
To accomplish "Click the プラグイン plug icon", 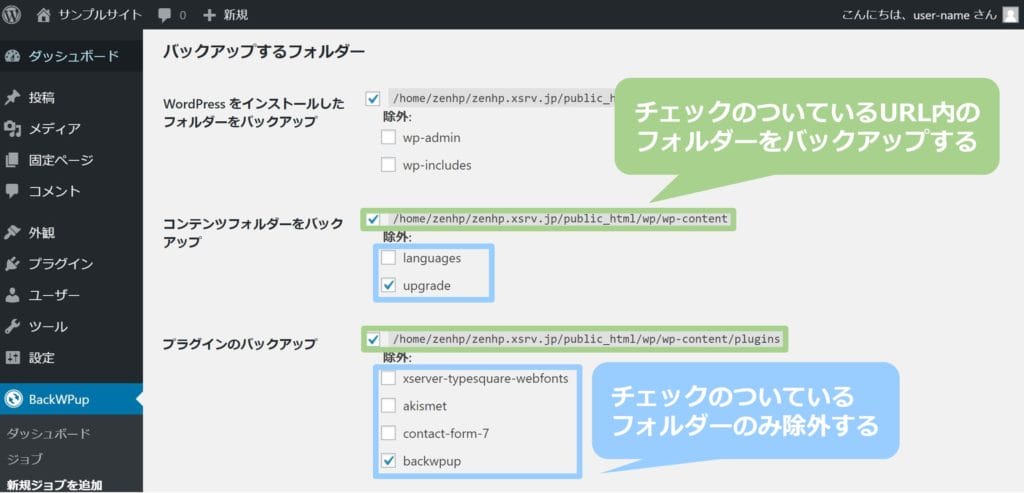I will (x=13, y=264).
